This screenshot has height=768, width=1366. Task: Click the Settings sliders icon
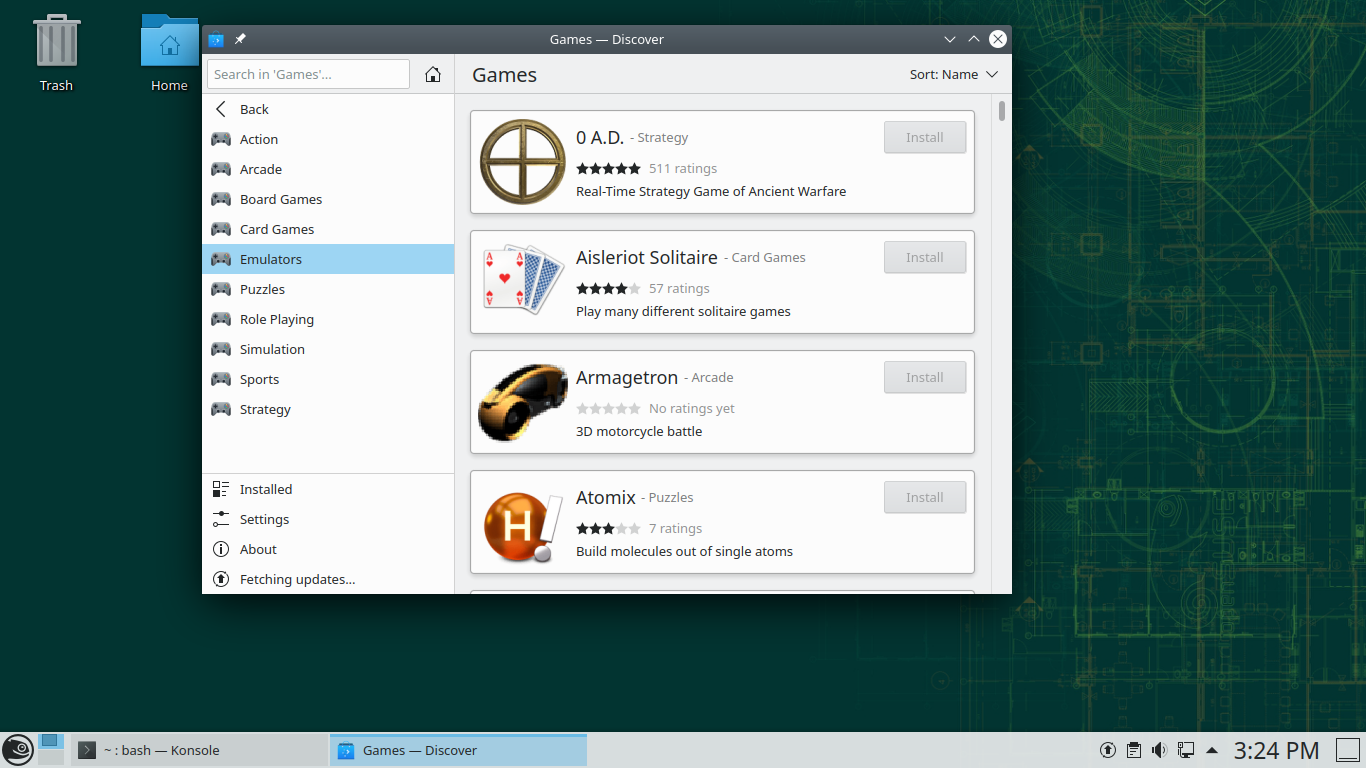tap(221, 519)
